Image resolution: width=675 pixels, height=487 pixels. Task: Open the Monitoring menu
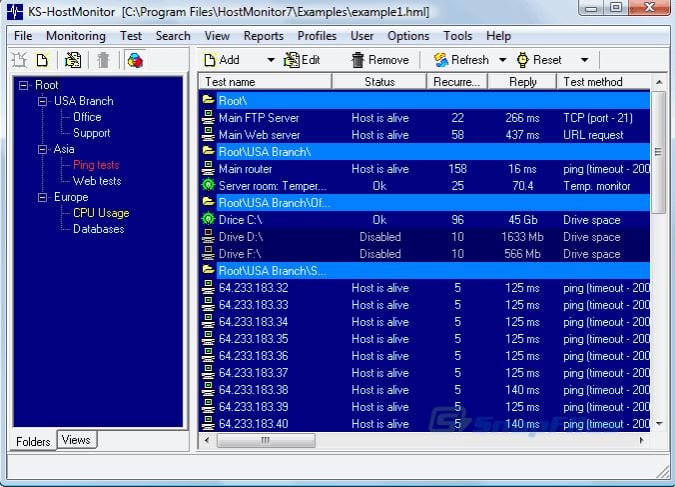[x=76, y=36]
